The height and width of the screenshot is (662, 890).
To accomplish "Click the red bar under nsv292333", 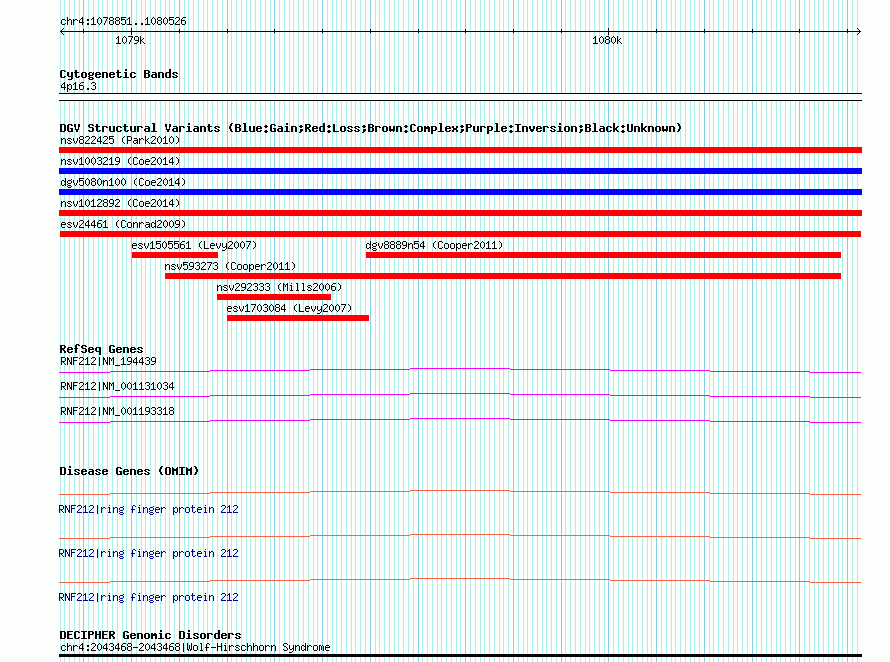I will pyautogui.click(x=274, y=297).
